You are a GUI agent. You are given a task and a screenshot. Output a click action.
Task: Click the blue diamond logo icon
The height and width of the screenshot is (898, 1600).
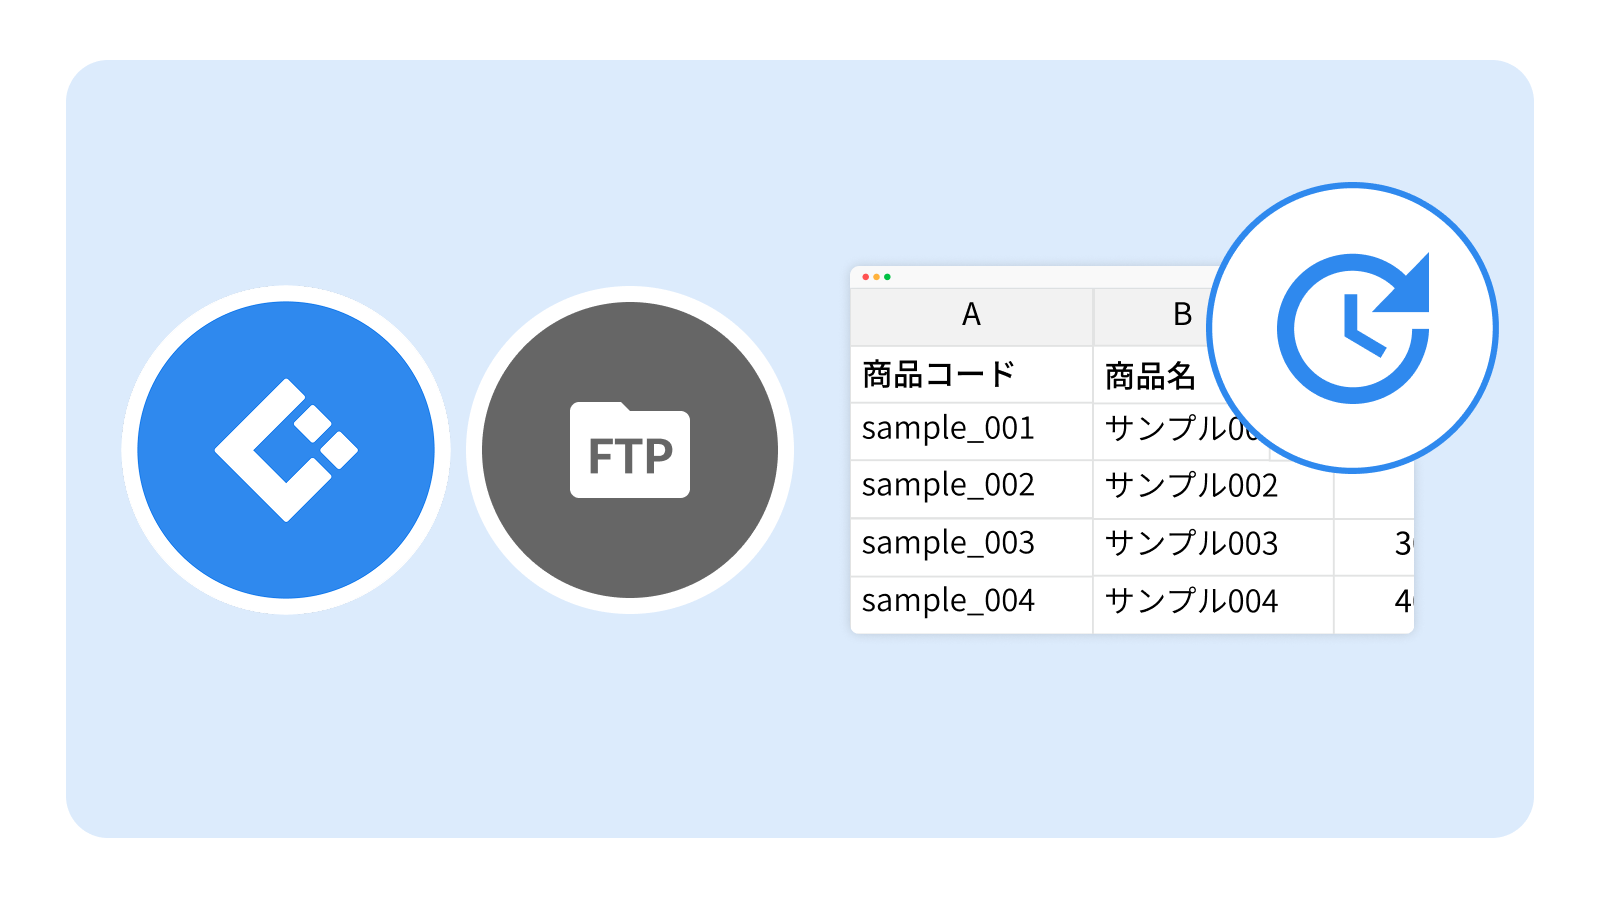(x=286, y=450)
